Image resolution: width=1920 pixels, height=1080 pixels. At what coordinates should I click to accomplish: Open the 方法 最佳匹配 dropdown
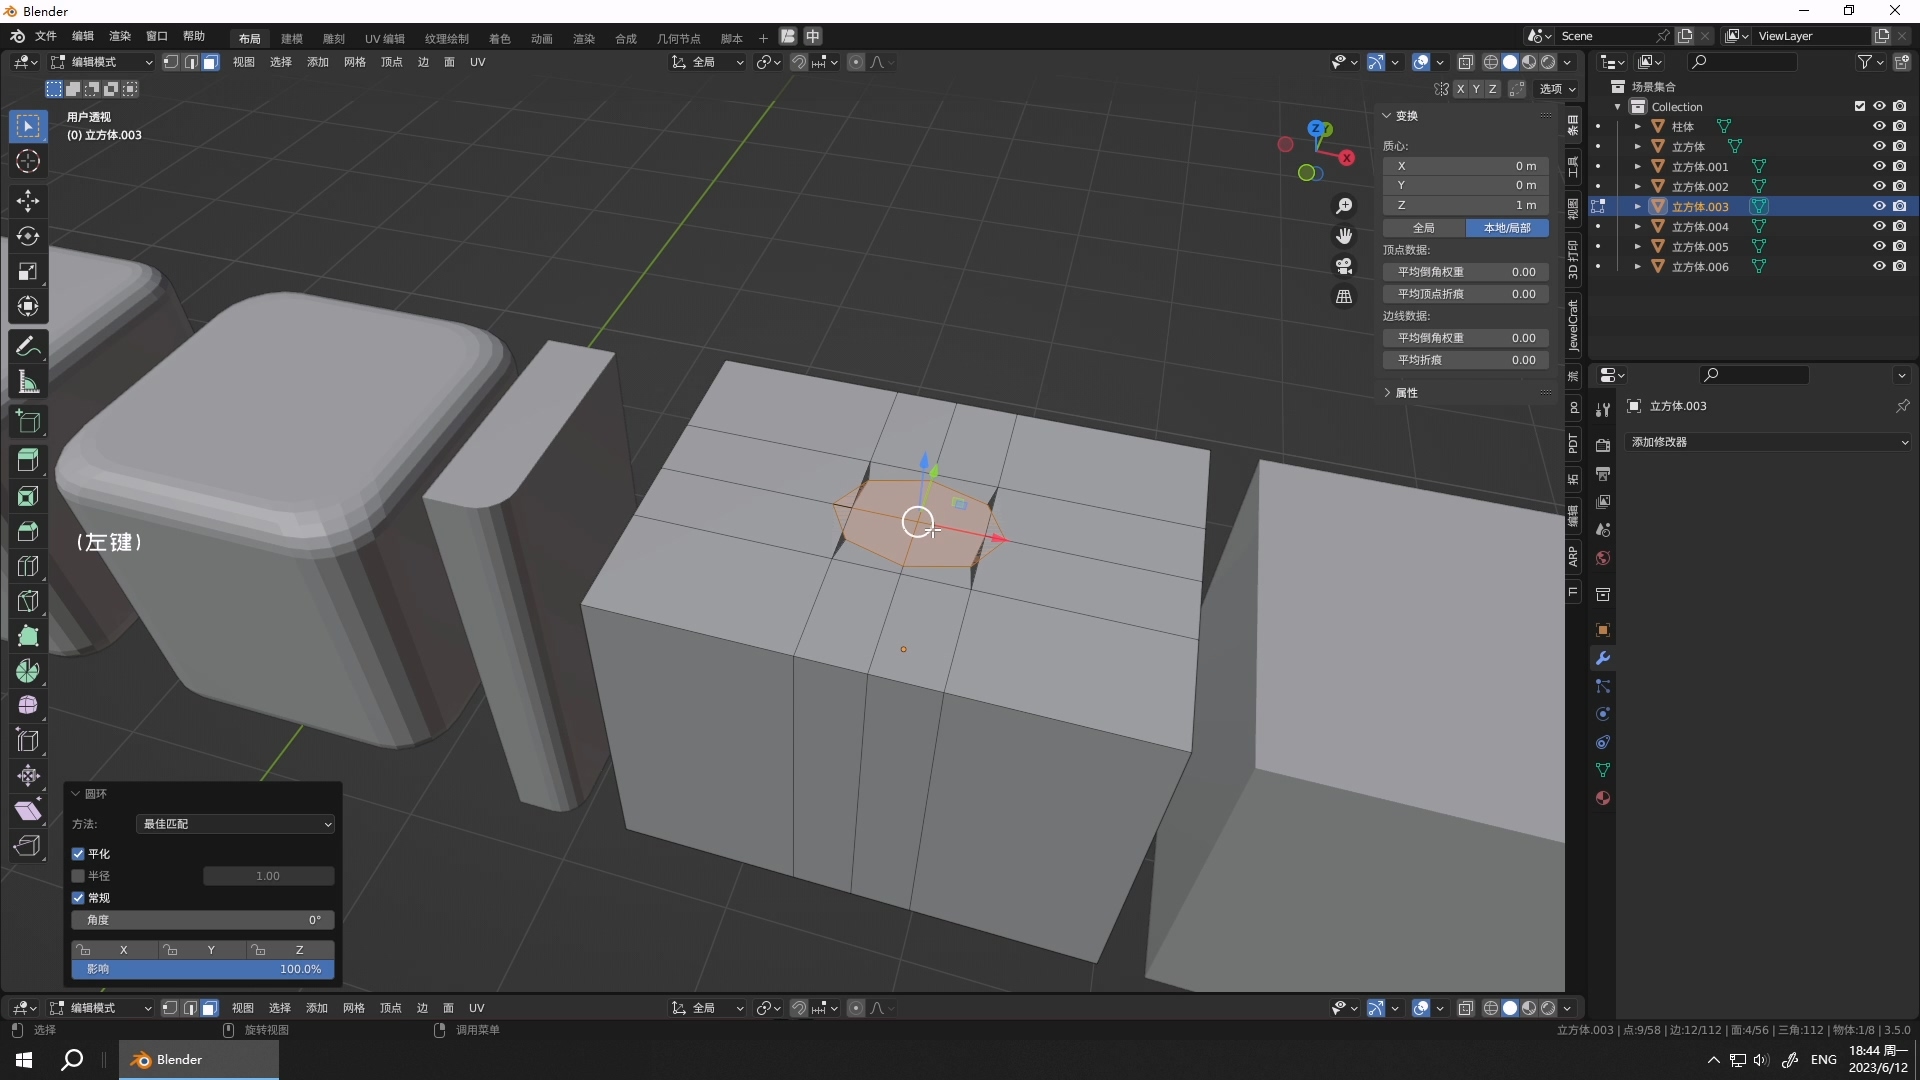point(235,824)
